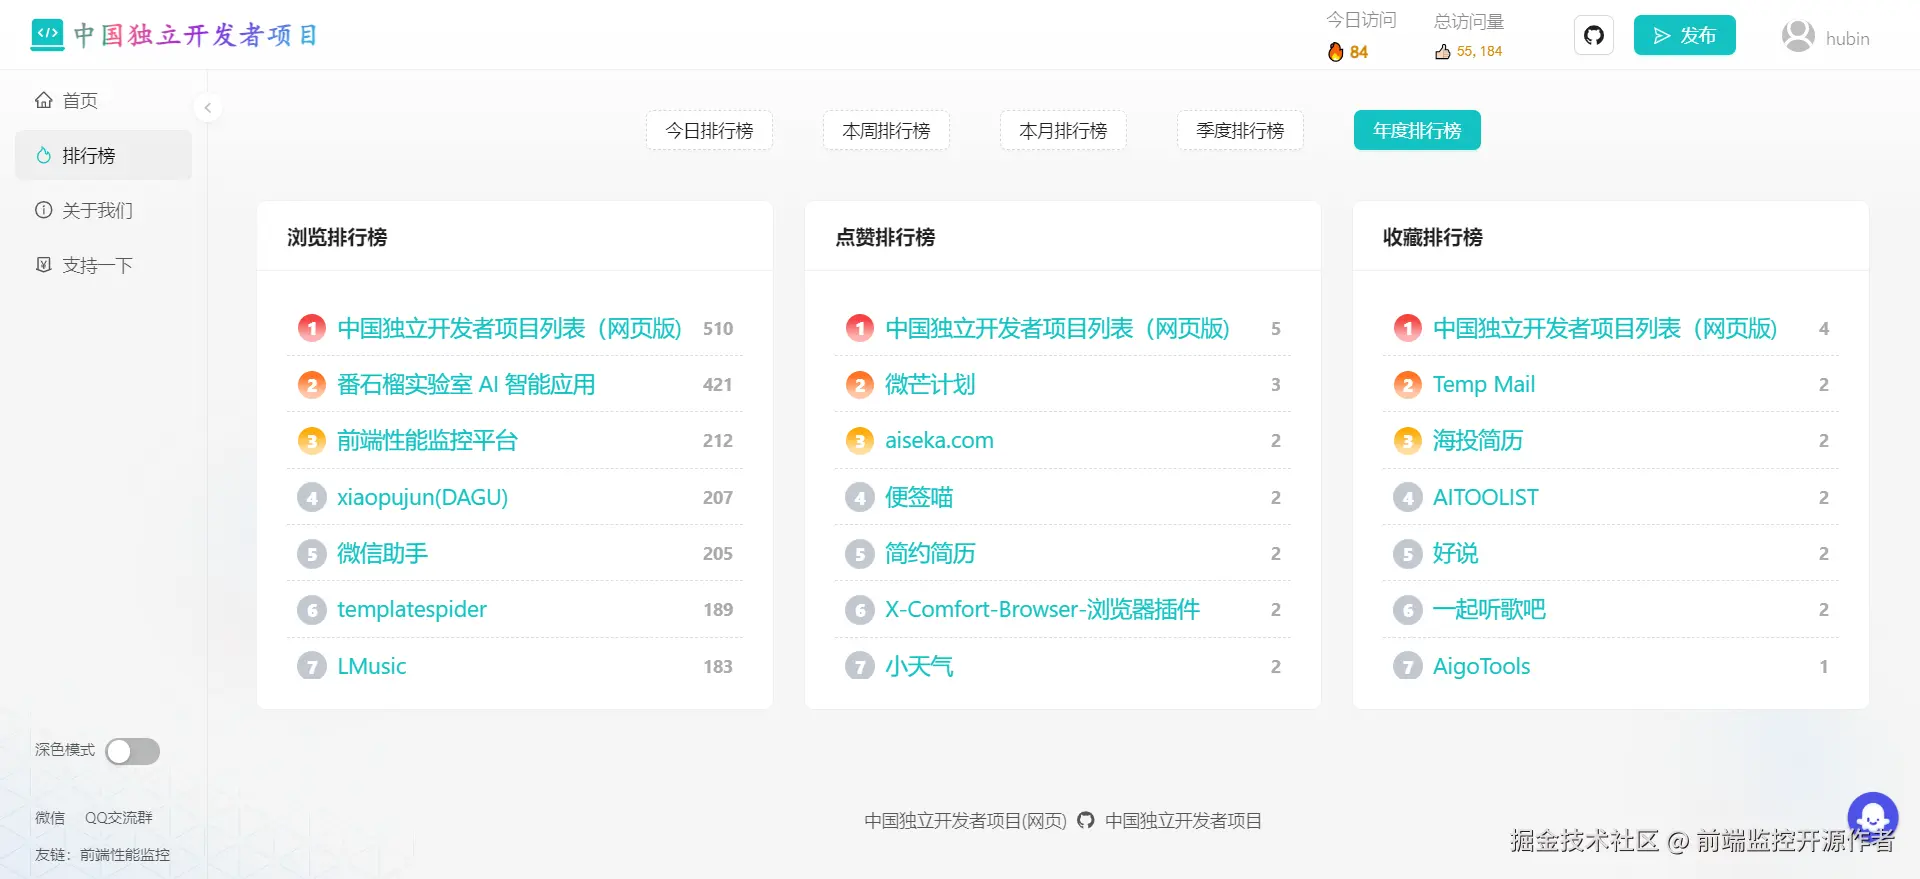This screenshot has height=879, width=1920.
Task: Click rank 3 badge beside 海投简历
Action: [x=1408, y=441]
